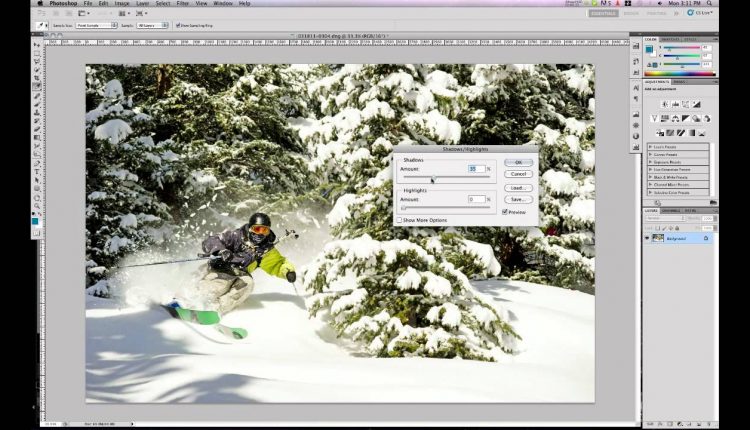Add a Channel Mixer adjustment
The width and height of the screenshot is (750, 430).
point(706,118)
